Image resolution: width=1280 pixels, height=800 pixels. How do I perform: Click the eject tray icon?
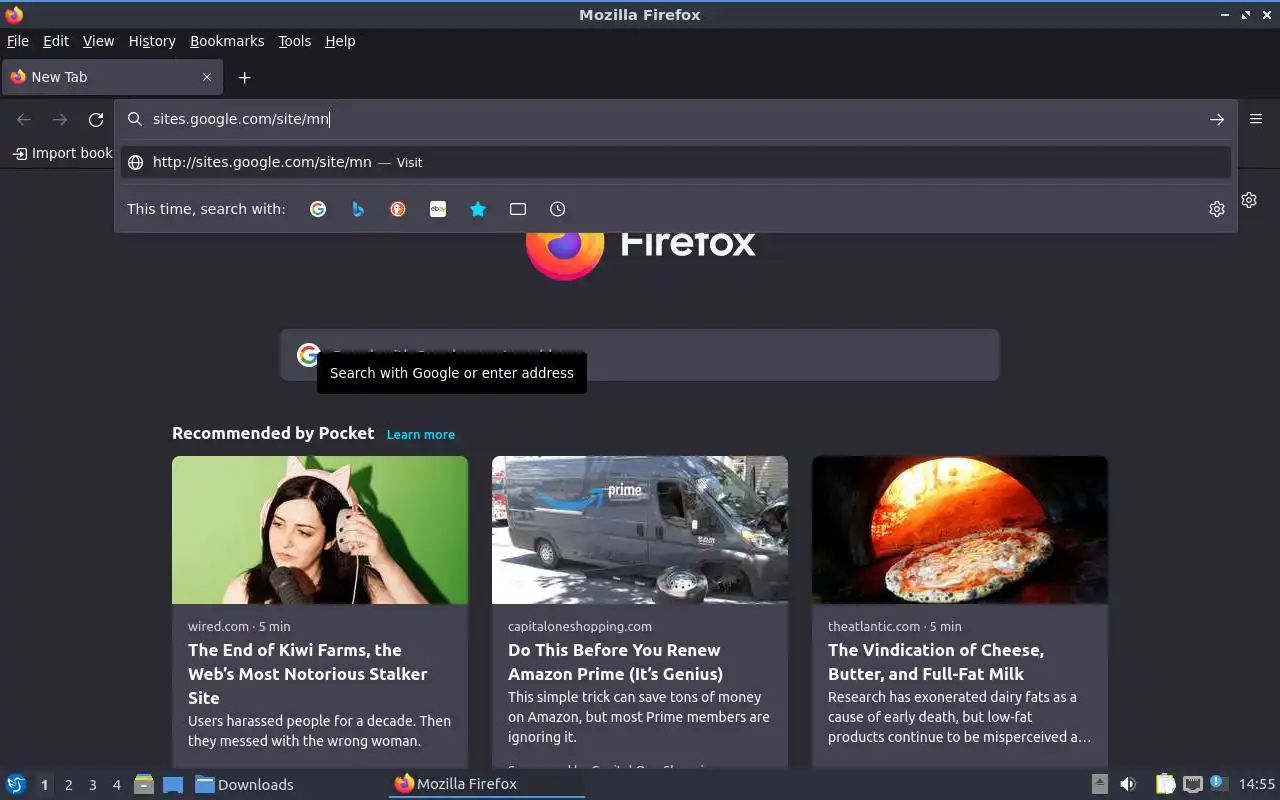tap(1099, 784)
